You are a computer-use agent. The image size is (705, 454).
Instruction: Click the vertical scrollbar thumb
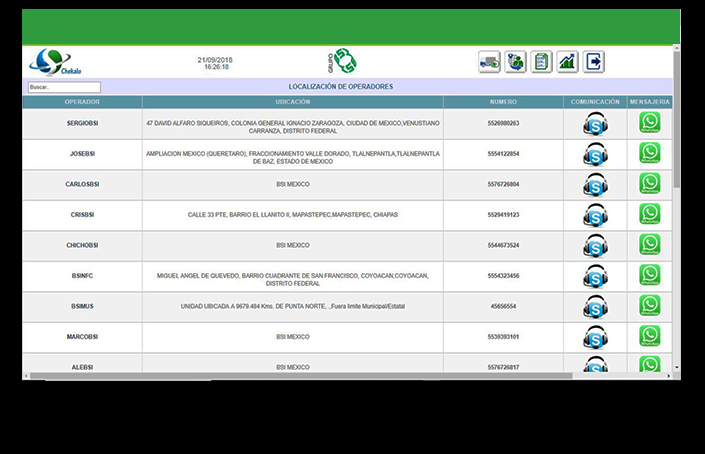point(677,119)
